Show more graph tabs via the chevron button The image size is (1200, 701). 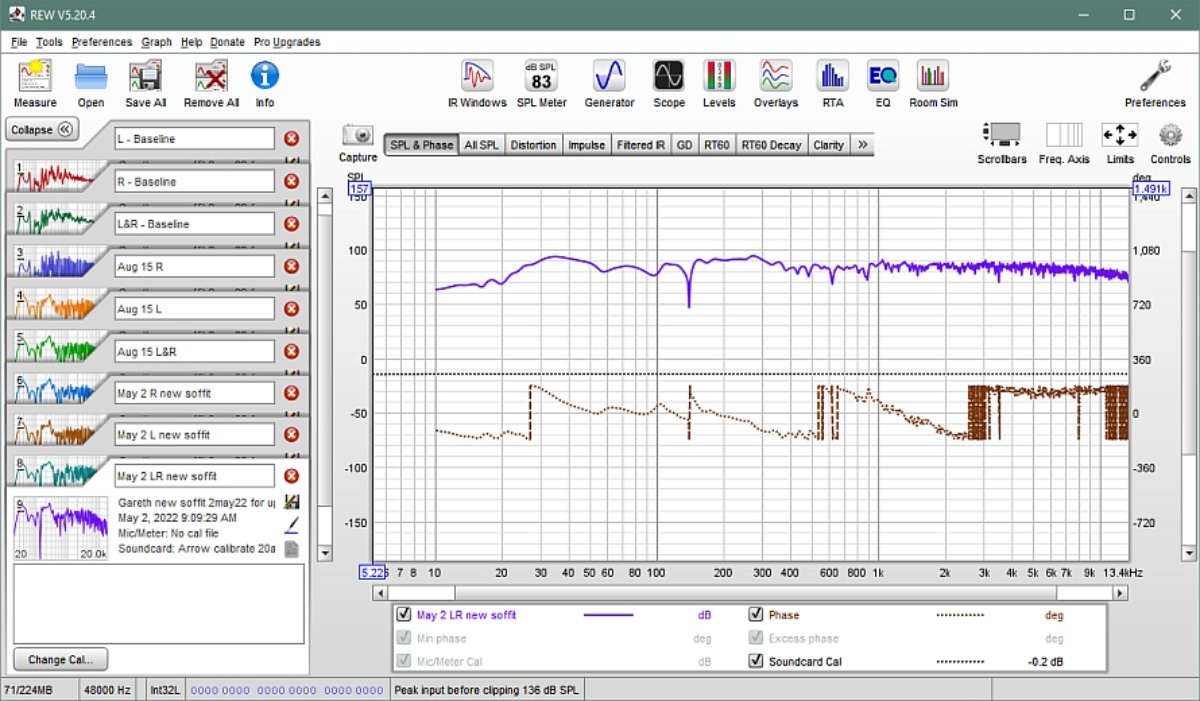click(863, 145)
